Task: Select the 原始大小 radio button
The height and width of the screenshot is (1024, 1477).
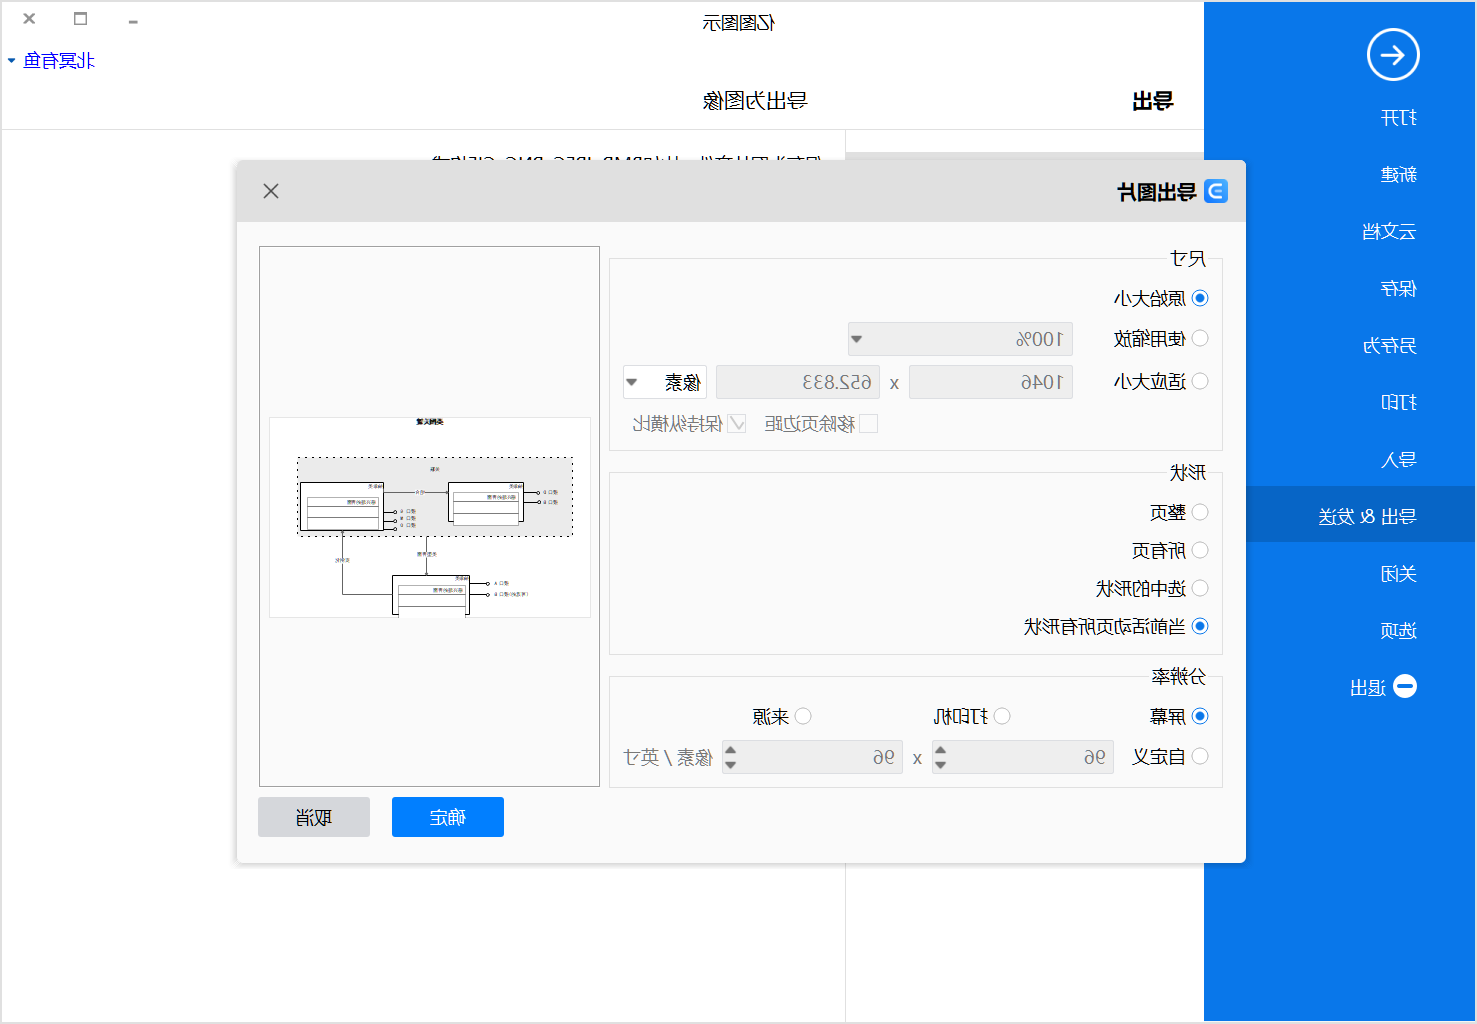Action: [1200, 298]
